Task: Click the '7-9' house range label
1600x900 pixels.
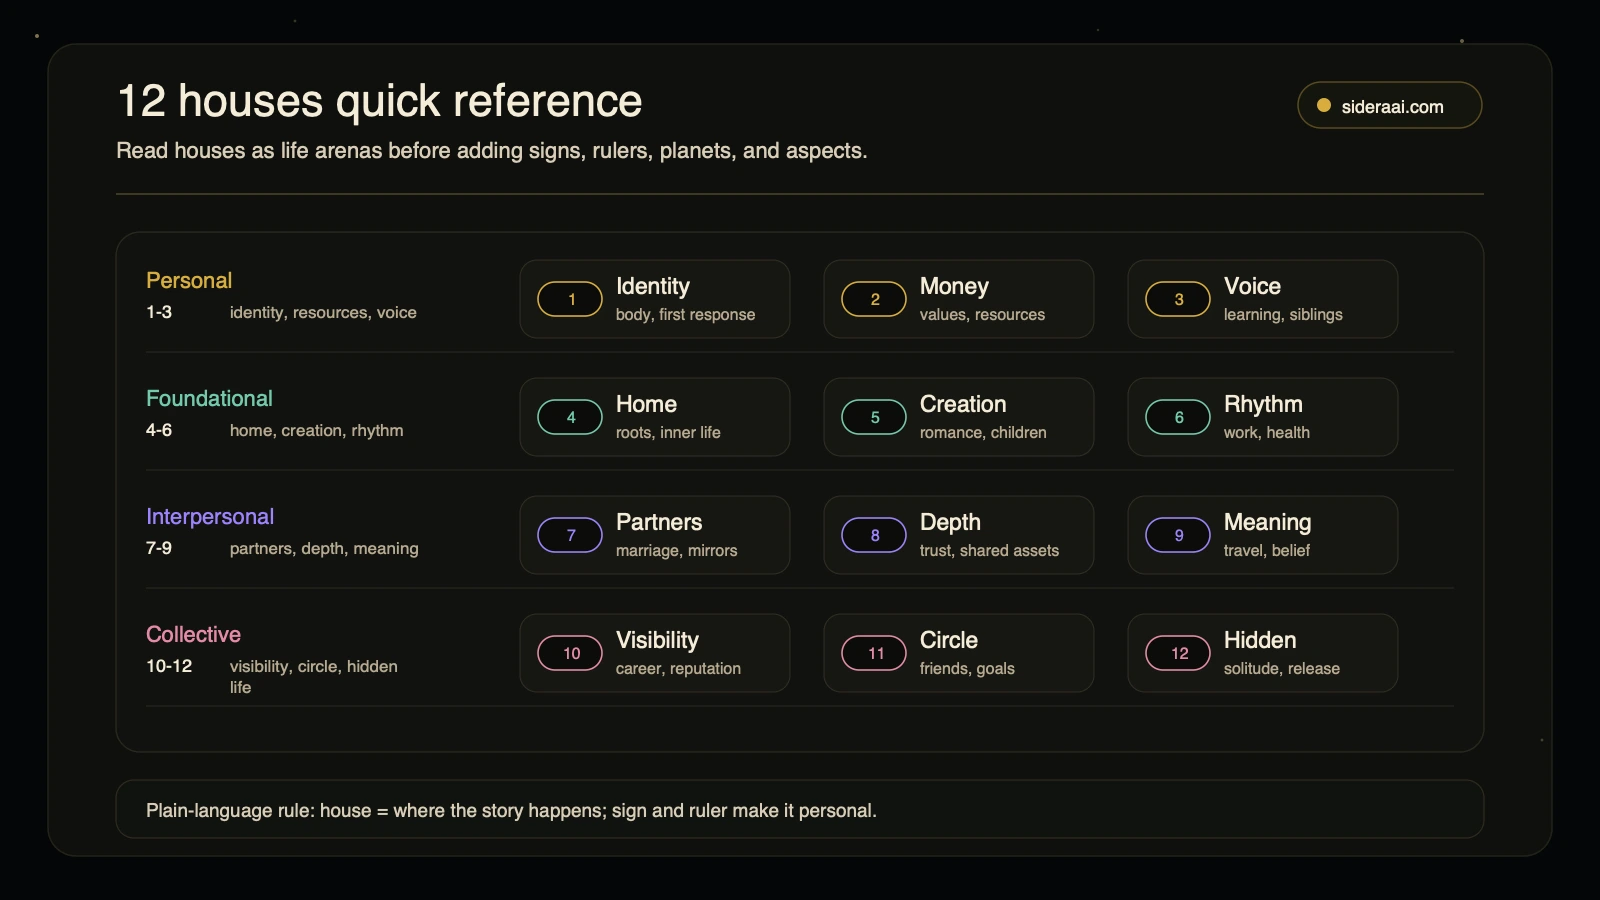Action: point(159,548)
